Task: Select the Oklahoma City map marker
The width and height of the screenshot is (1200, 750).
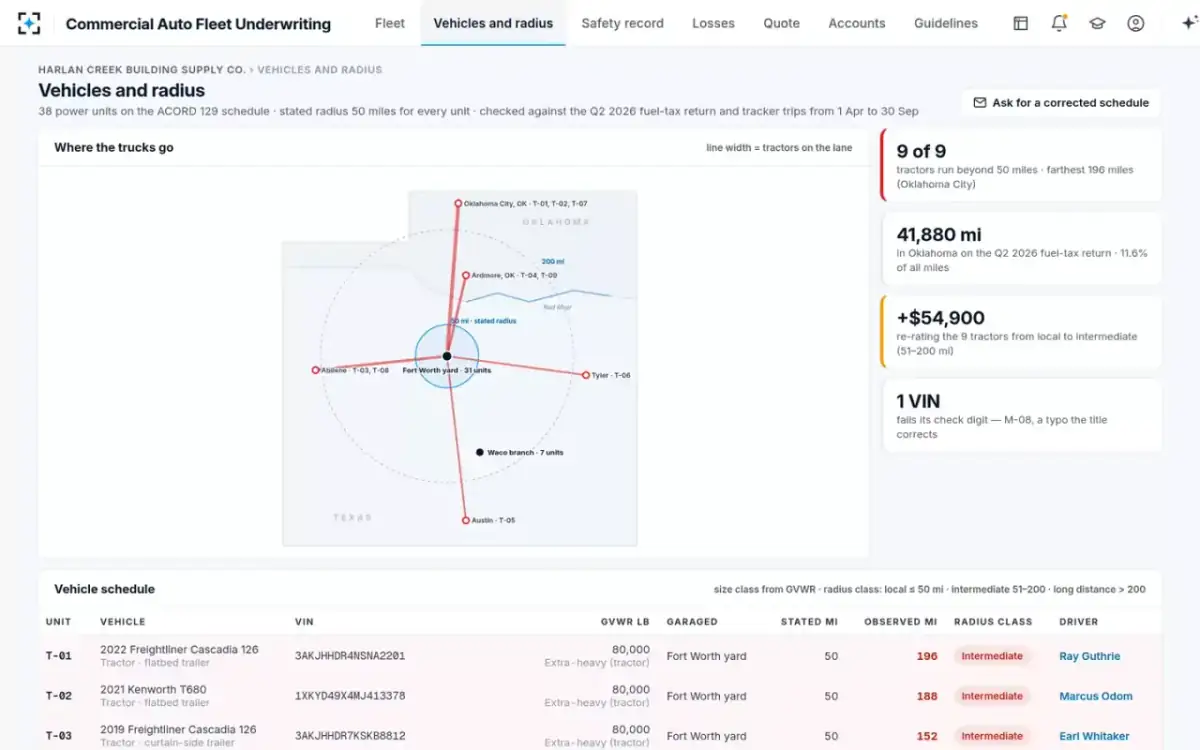Action: click(458, 203)
